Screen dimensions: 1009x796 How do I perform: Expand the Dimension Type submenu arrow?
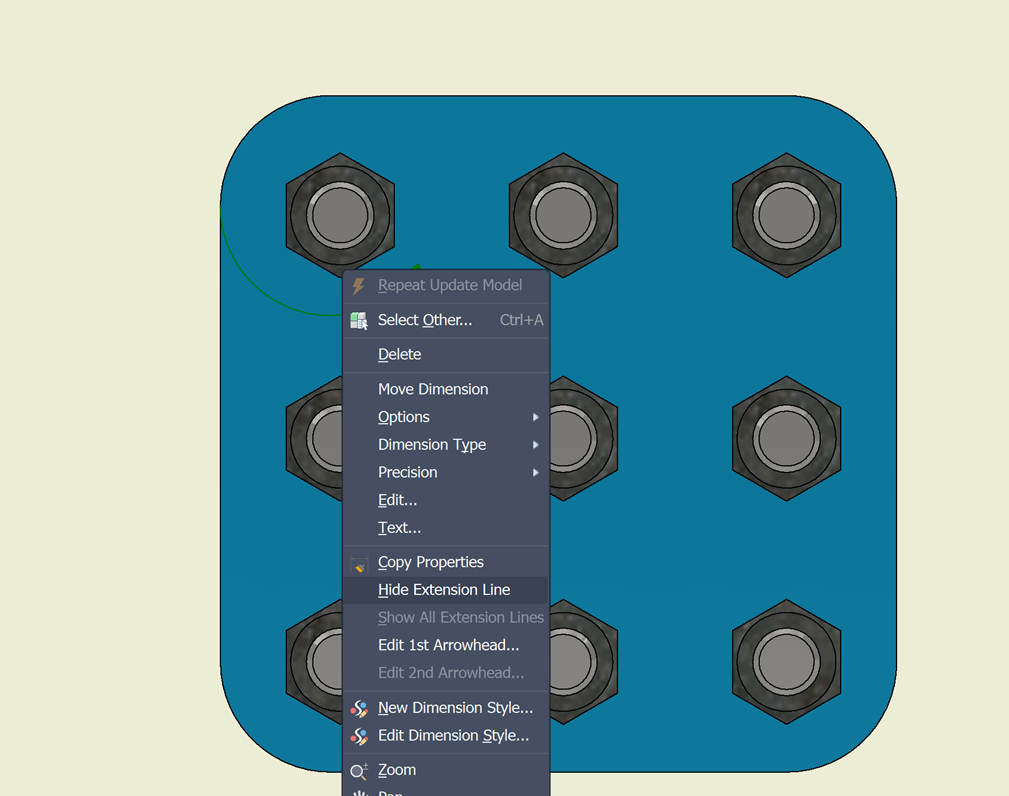point(535,445)
